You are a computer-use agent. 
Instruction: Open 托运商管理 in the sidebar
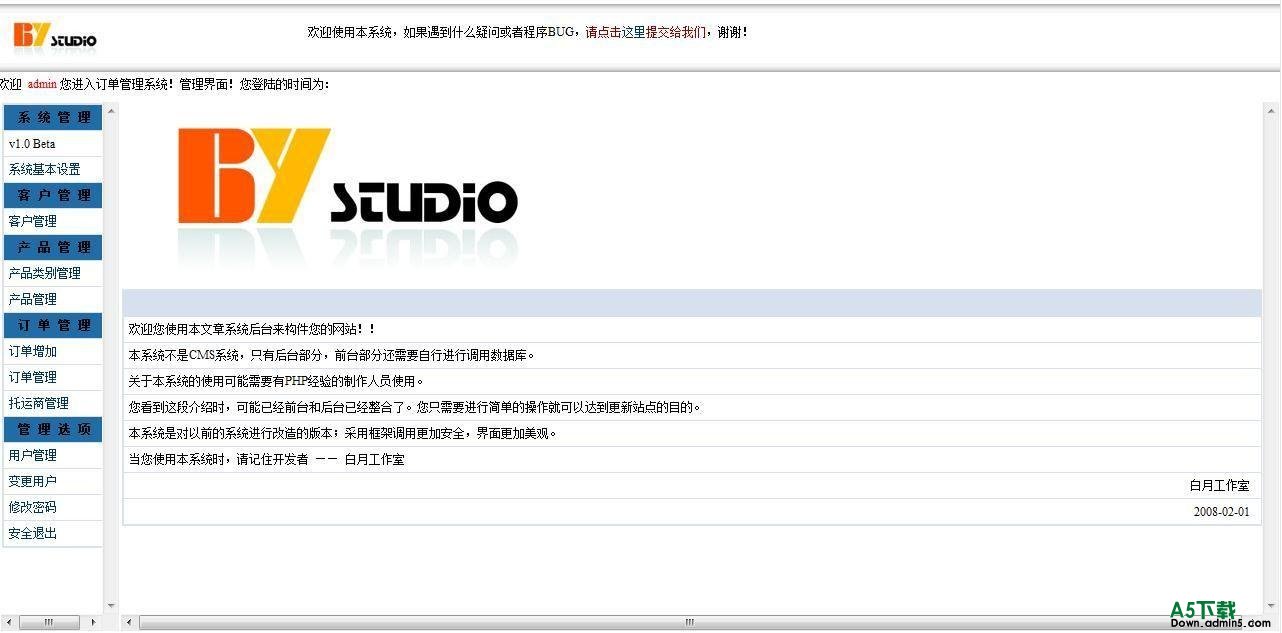pos(38,404)
